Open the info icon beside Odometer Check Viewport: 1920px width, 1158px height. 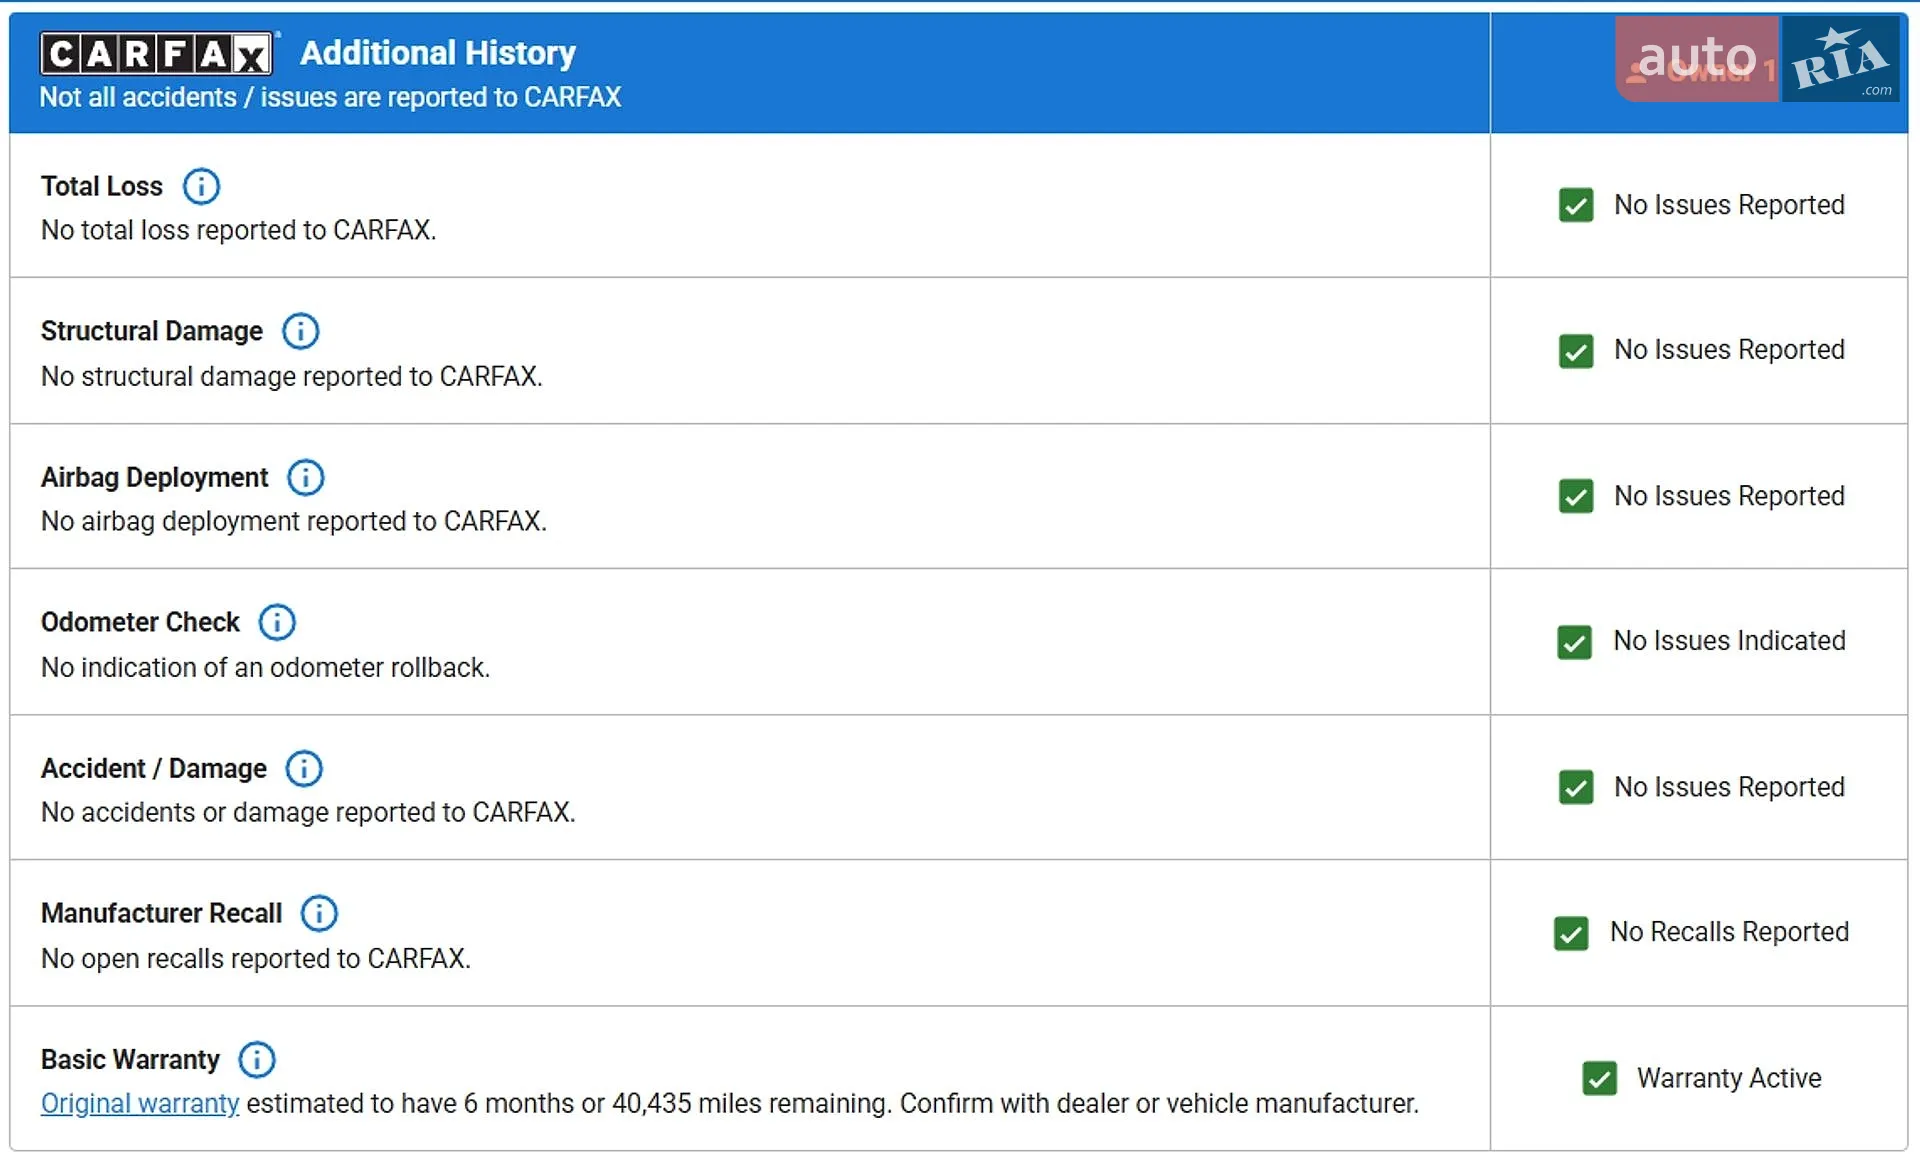[x=277, y=622]
